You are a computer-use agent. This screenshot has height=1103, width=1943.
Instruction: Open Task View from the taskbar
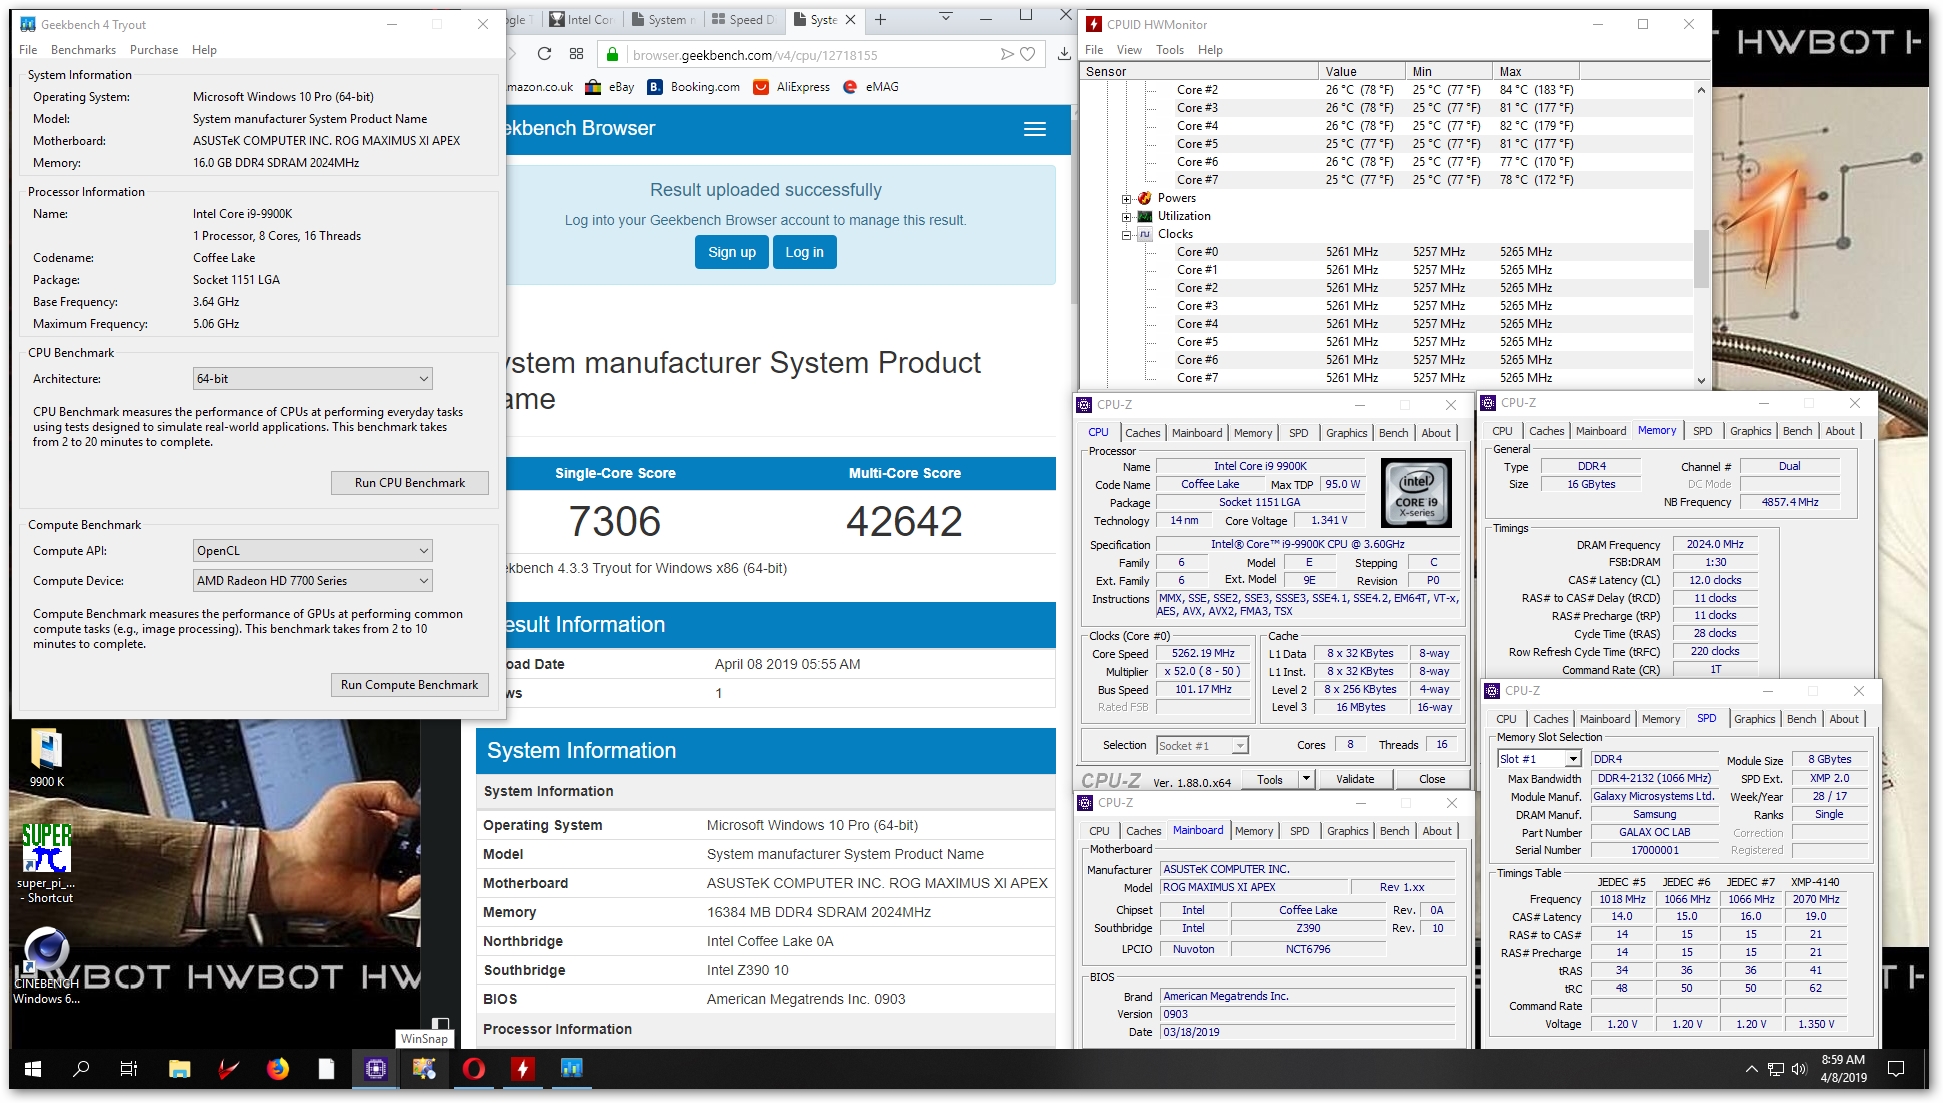pyautogui.click(x=129, y=1068)
